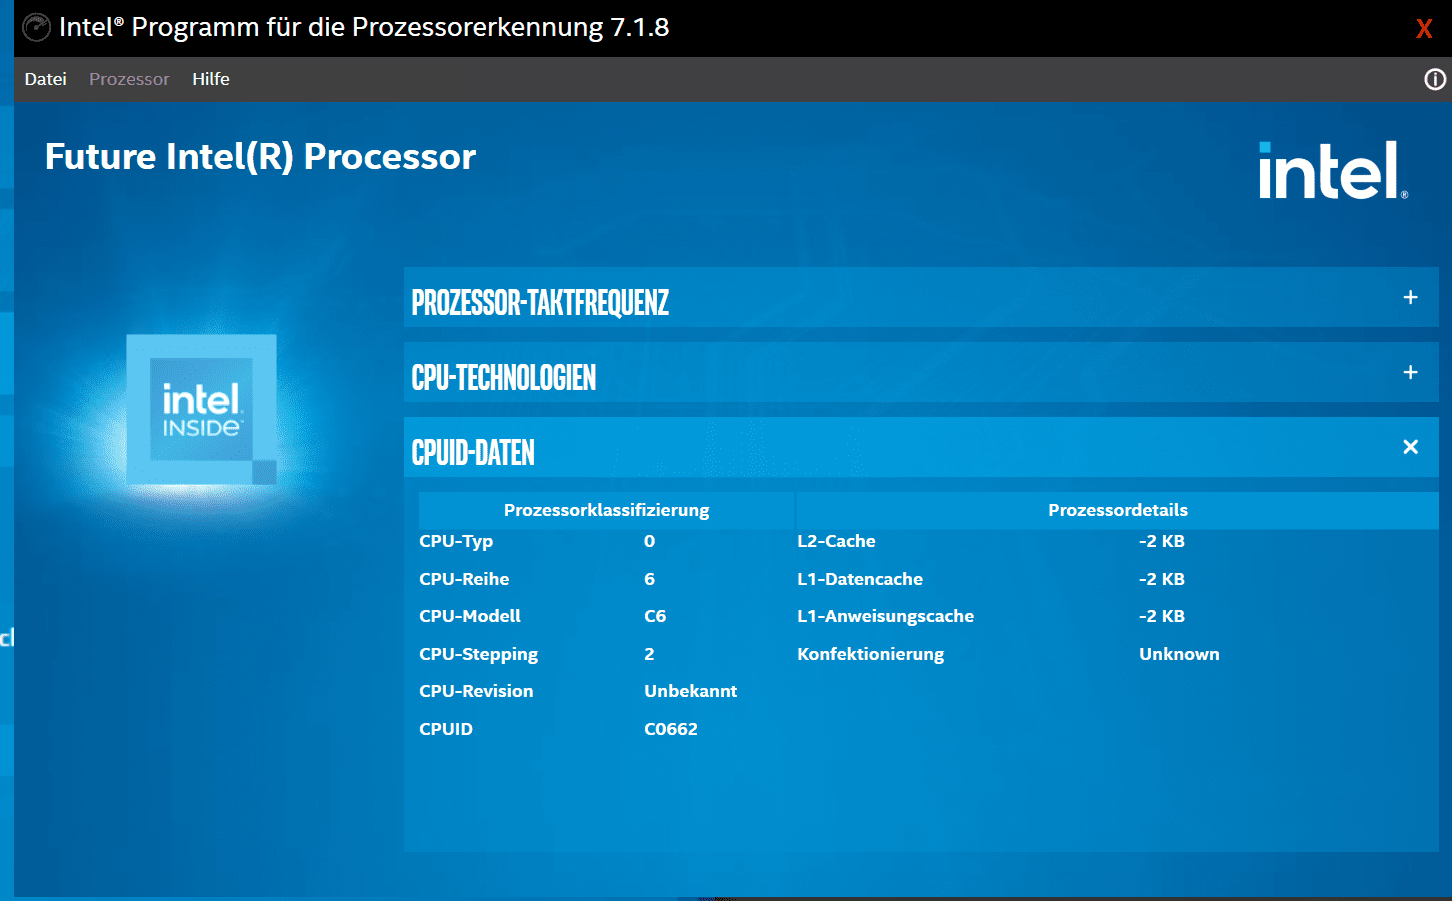Click the L1-Anweisungscache value -2 KB

tap(1162, 616)
